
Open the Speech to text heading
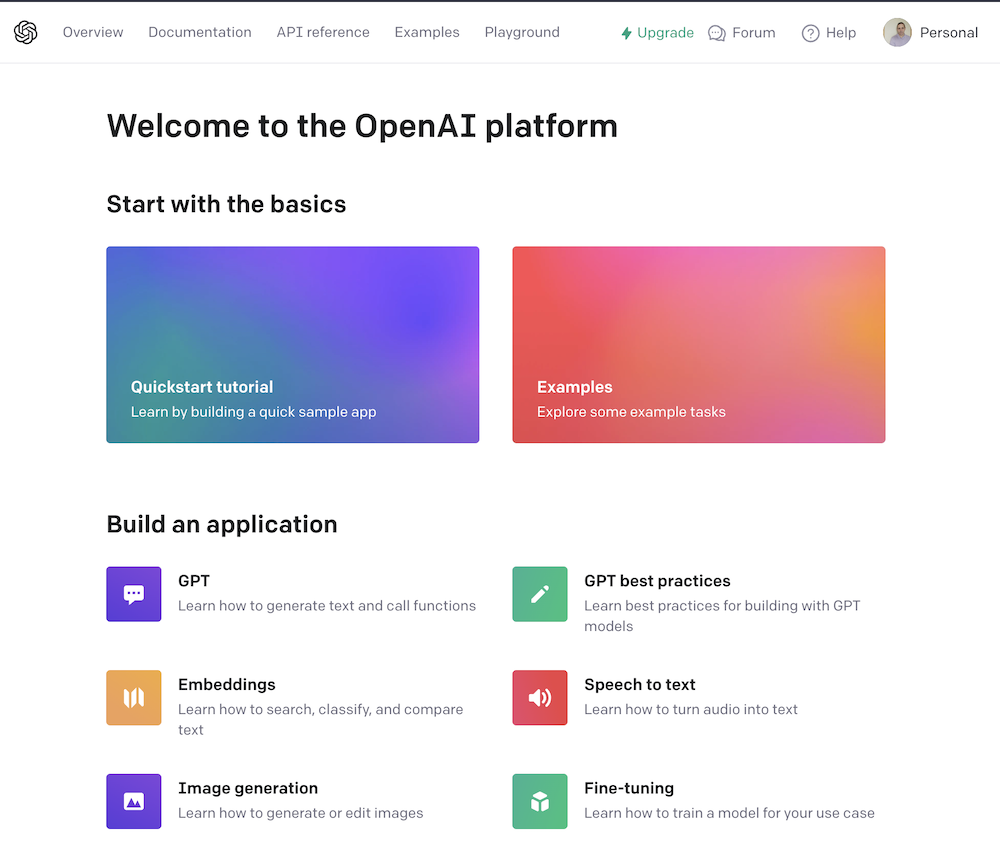click(x=640, y=685)
